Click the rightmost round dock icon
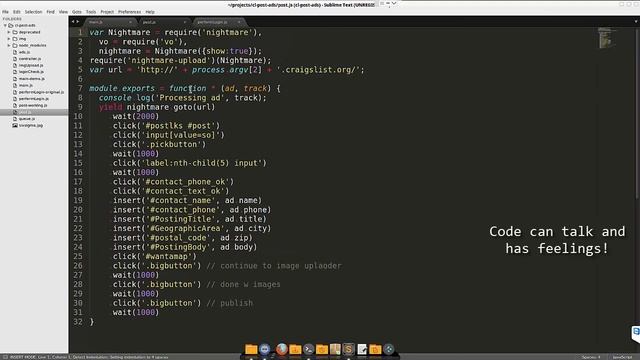This screenshot has width=640, height=360. click(x=389, y=349)
